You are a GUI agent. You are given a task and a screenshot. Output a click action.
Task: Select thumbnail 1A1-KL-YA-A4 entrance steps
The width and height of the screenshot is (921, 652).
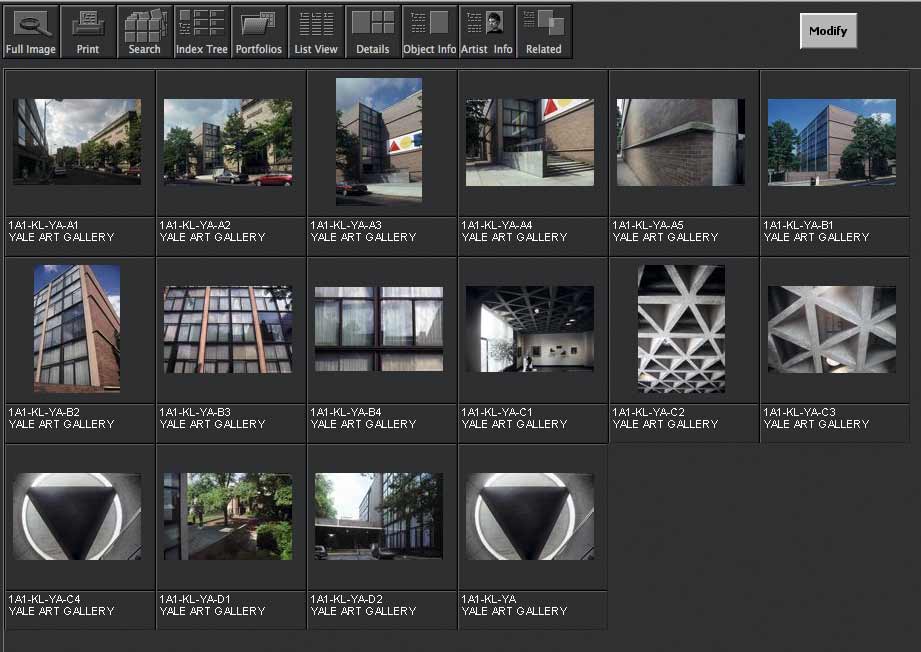(x=530, y=142)
